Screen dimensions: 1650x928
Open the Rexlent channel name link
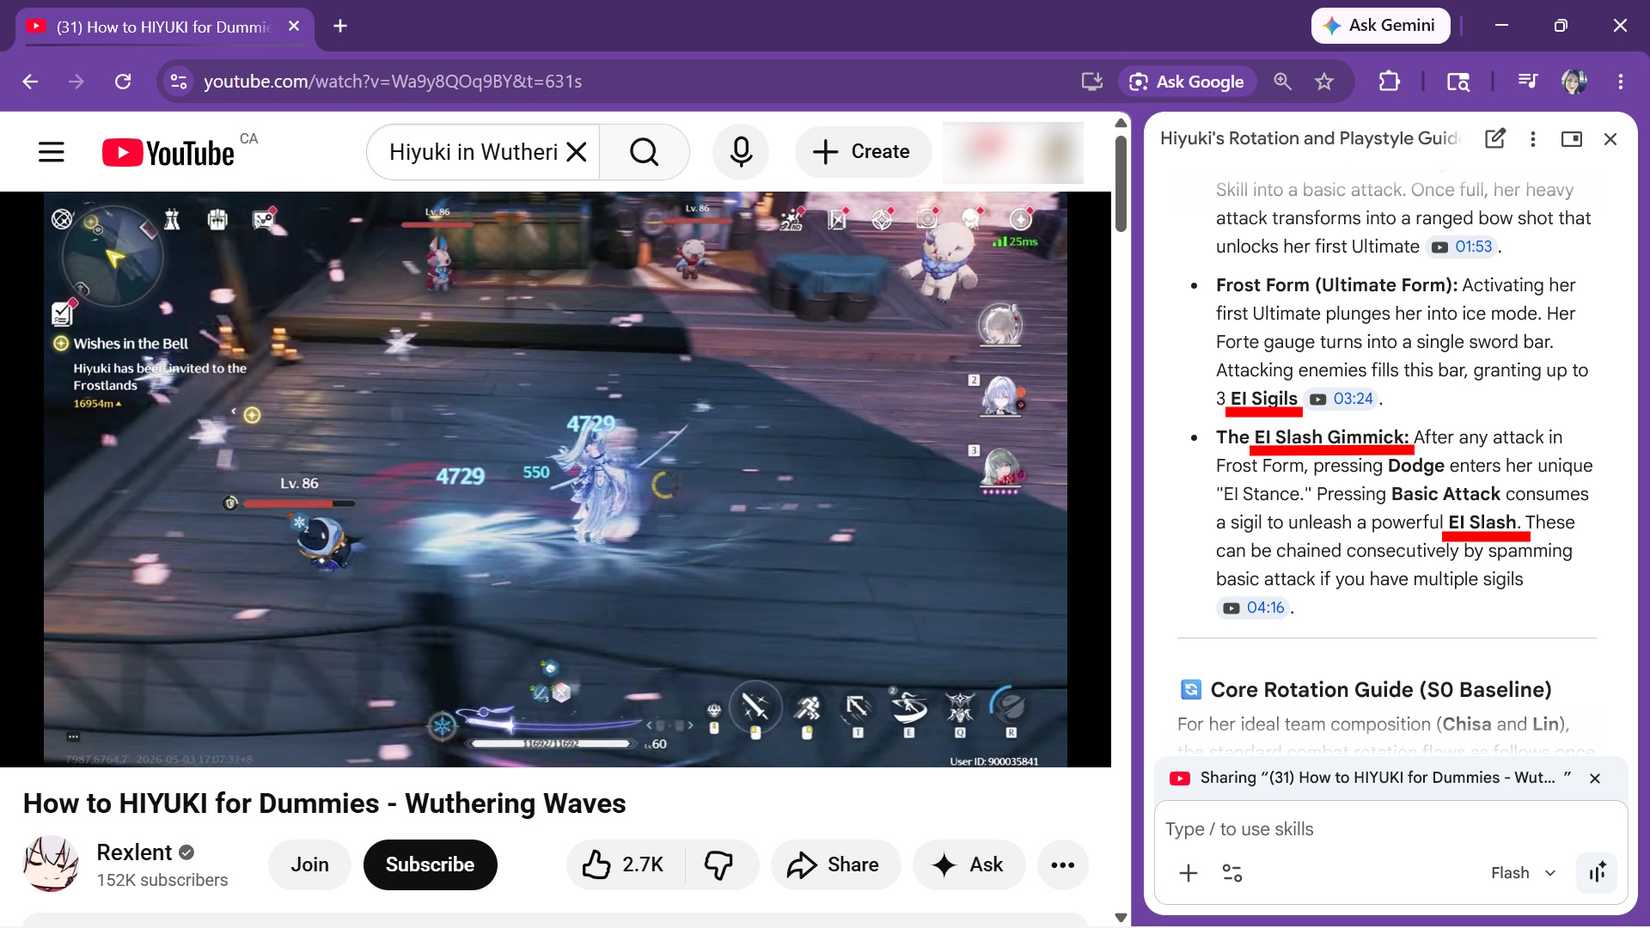(x=134, y=852)
